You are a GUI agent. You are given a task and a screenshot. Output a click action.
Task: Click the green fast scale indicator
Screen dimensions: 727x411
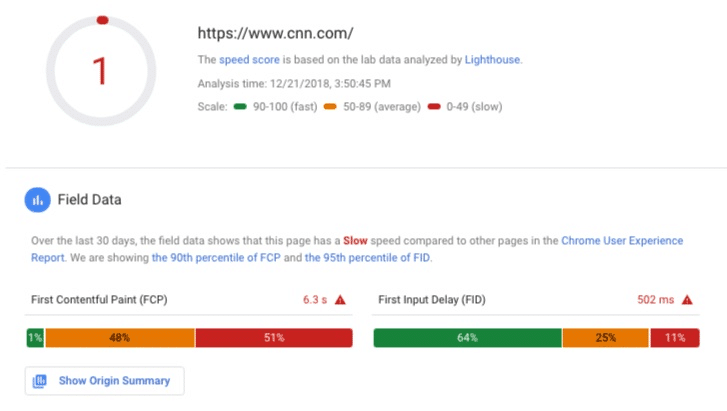pyautogui.click(x=240, y=107)
